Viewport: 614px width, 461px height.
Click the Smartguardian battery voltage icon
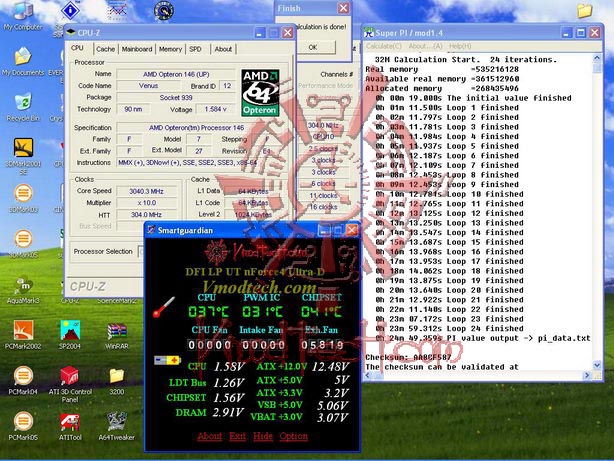pyautogui.click(x=167, y=360)
